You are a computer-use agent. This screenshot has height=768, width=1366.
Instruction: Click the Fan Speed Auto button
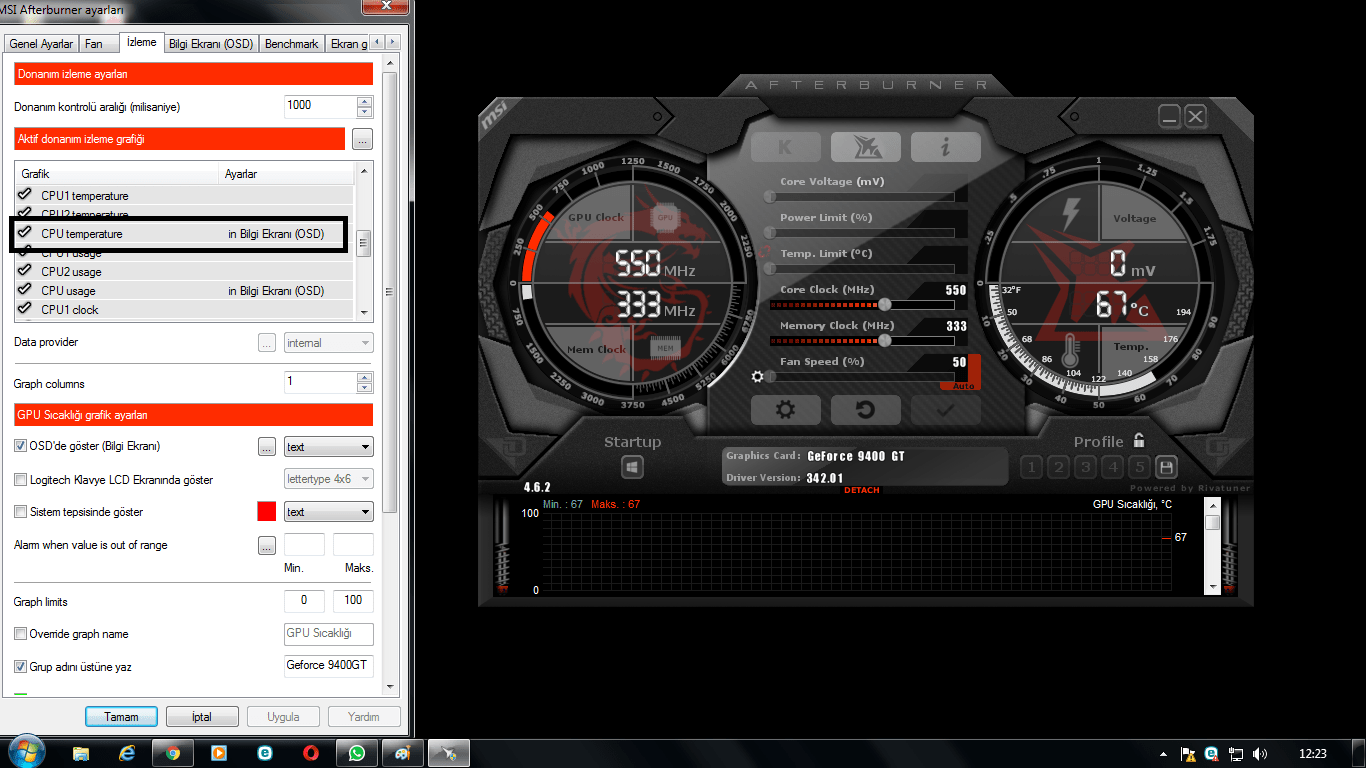pyautogui.click(x=964, y=386)
